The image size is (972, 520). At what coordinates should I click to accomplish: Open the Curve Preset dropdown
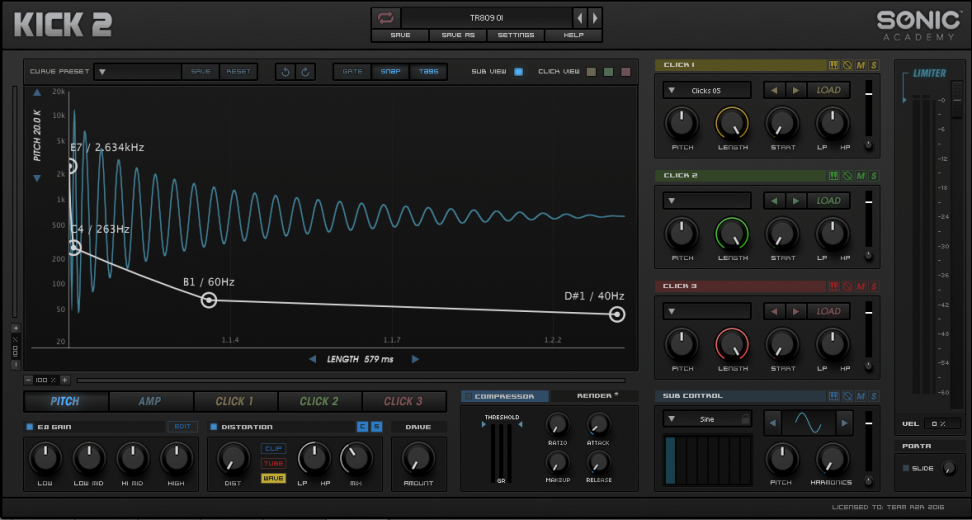tap(103, 72)
